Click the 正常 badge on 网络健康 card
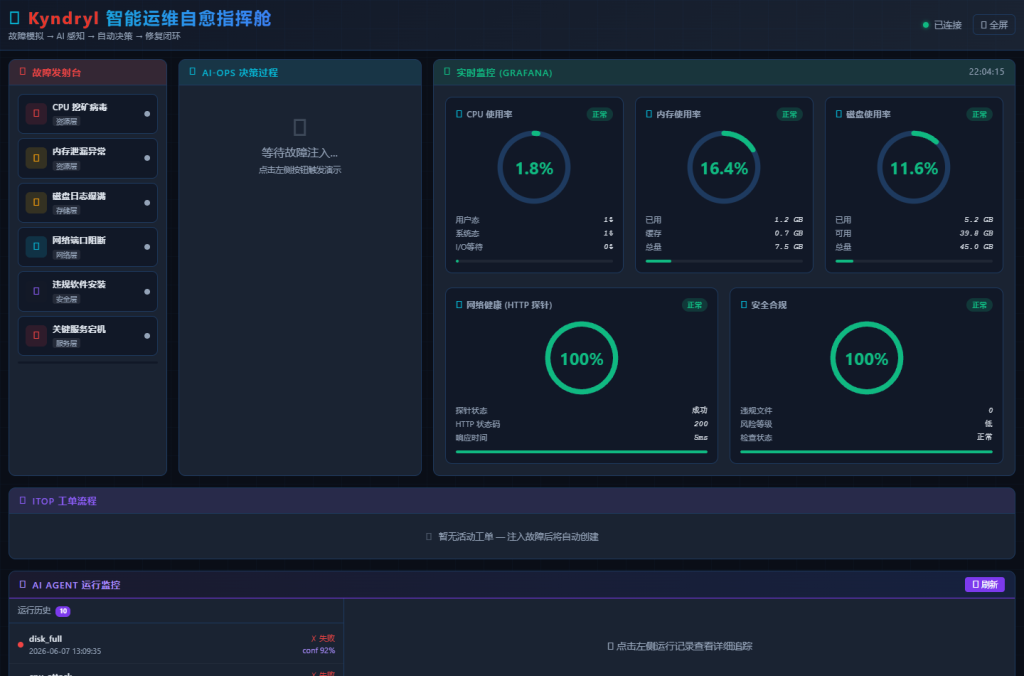 695,305
